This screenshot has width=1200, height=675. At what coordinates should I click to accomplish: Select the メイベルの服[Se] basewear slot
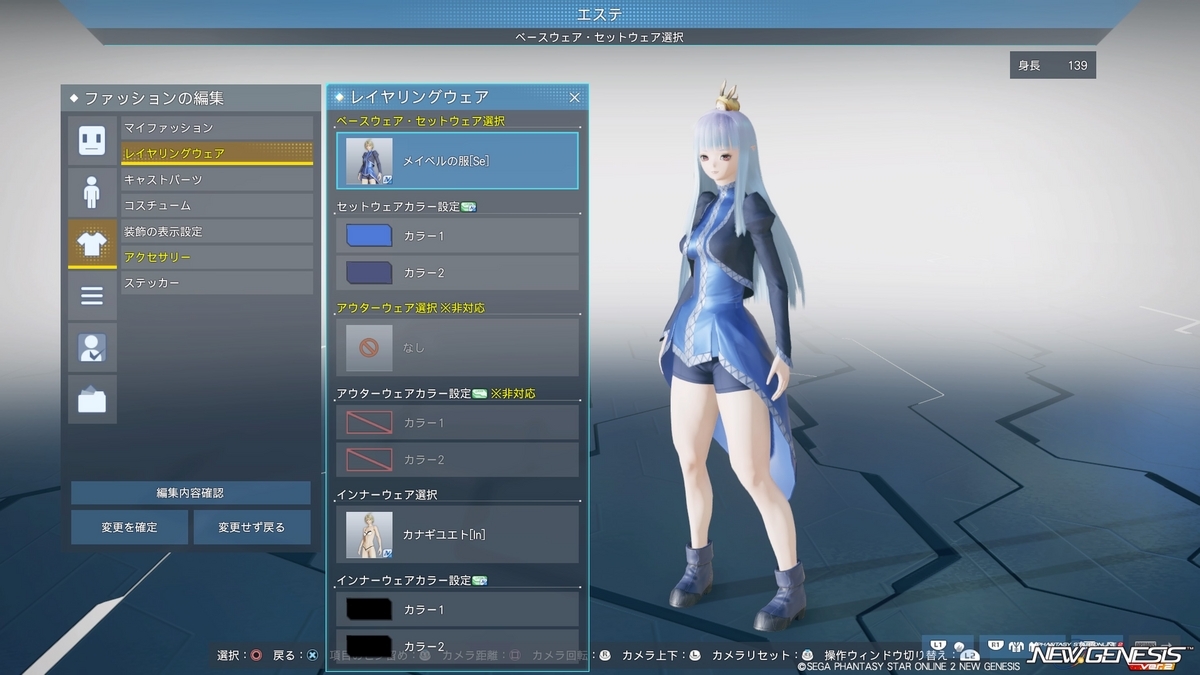[458, 161]
